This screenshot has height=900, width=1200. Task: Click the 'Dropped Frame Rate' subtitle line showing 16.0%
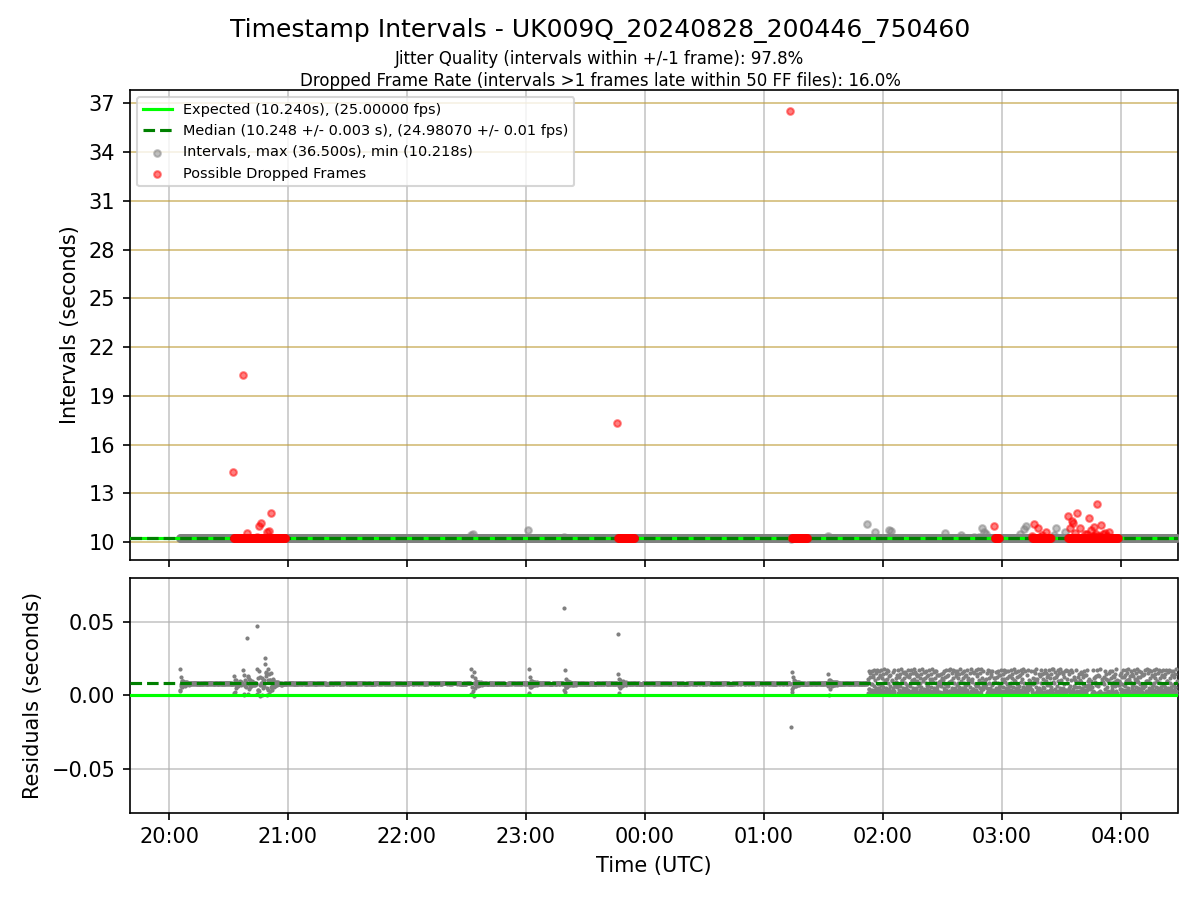pyautogui.click(x=600, y=80)
